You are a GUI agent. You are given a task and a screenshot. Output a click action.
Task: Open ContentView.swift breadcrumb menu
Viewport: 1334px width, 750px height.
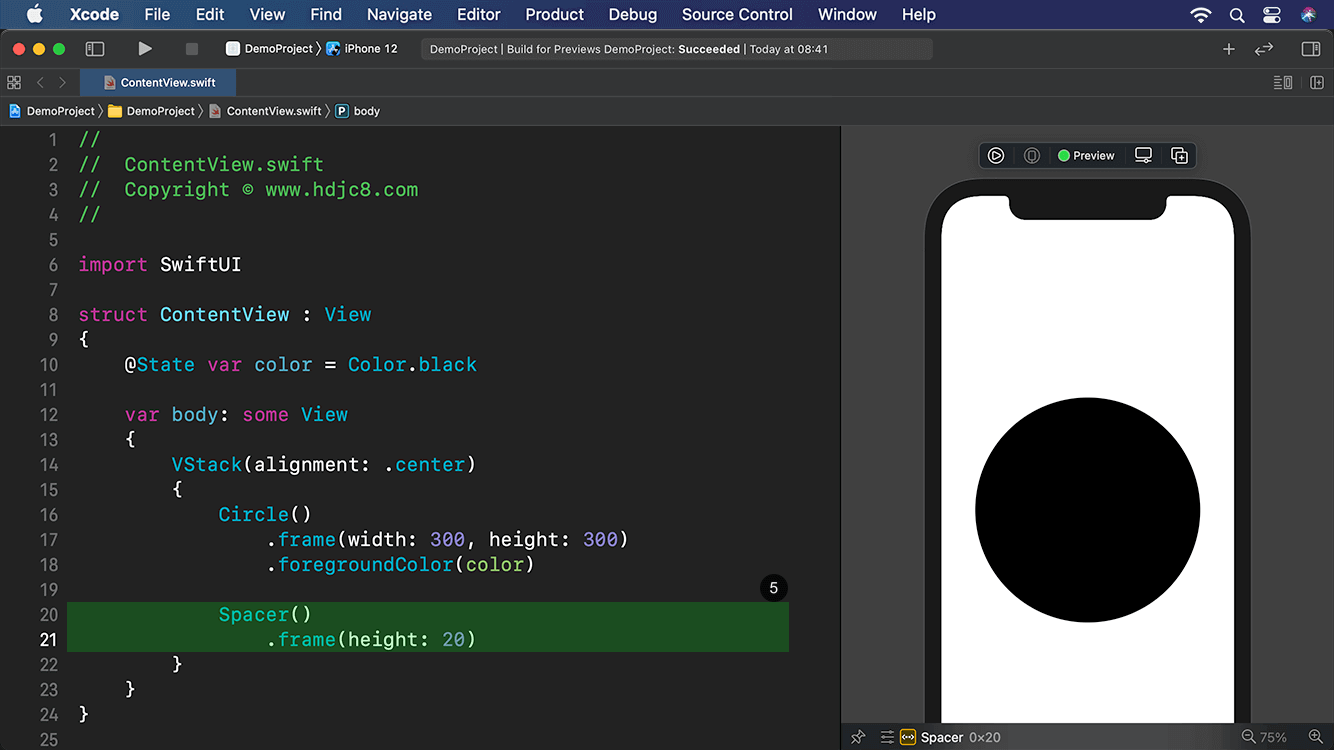pos(266,111)
